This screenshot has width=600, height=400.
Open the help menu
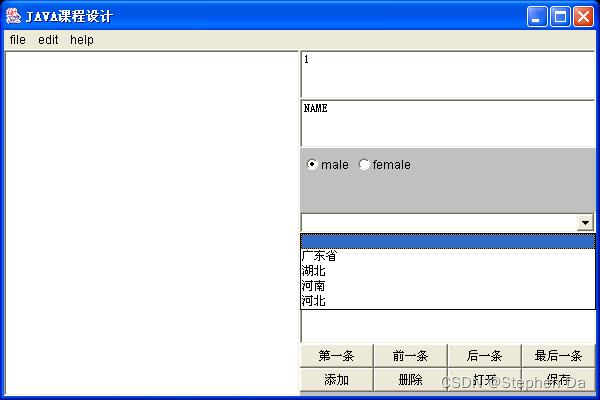pyautogui.click(x=82, y=39)
